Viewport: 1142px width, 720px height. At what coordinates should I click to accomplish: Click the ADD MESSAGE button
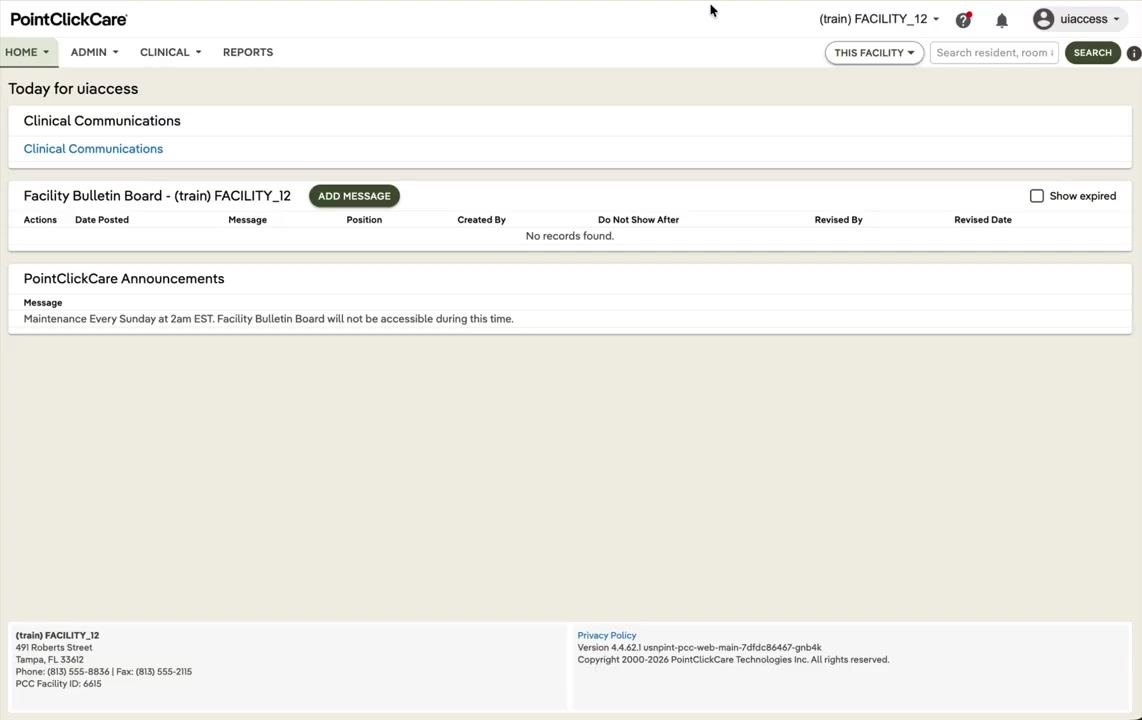click(354, 196)
